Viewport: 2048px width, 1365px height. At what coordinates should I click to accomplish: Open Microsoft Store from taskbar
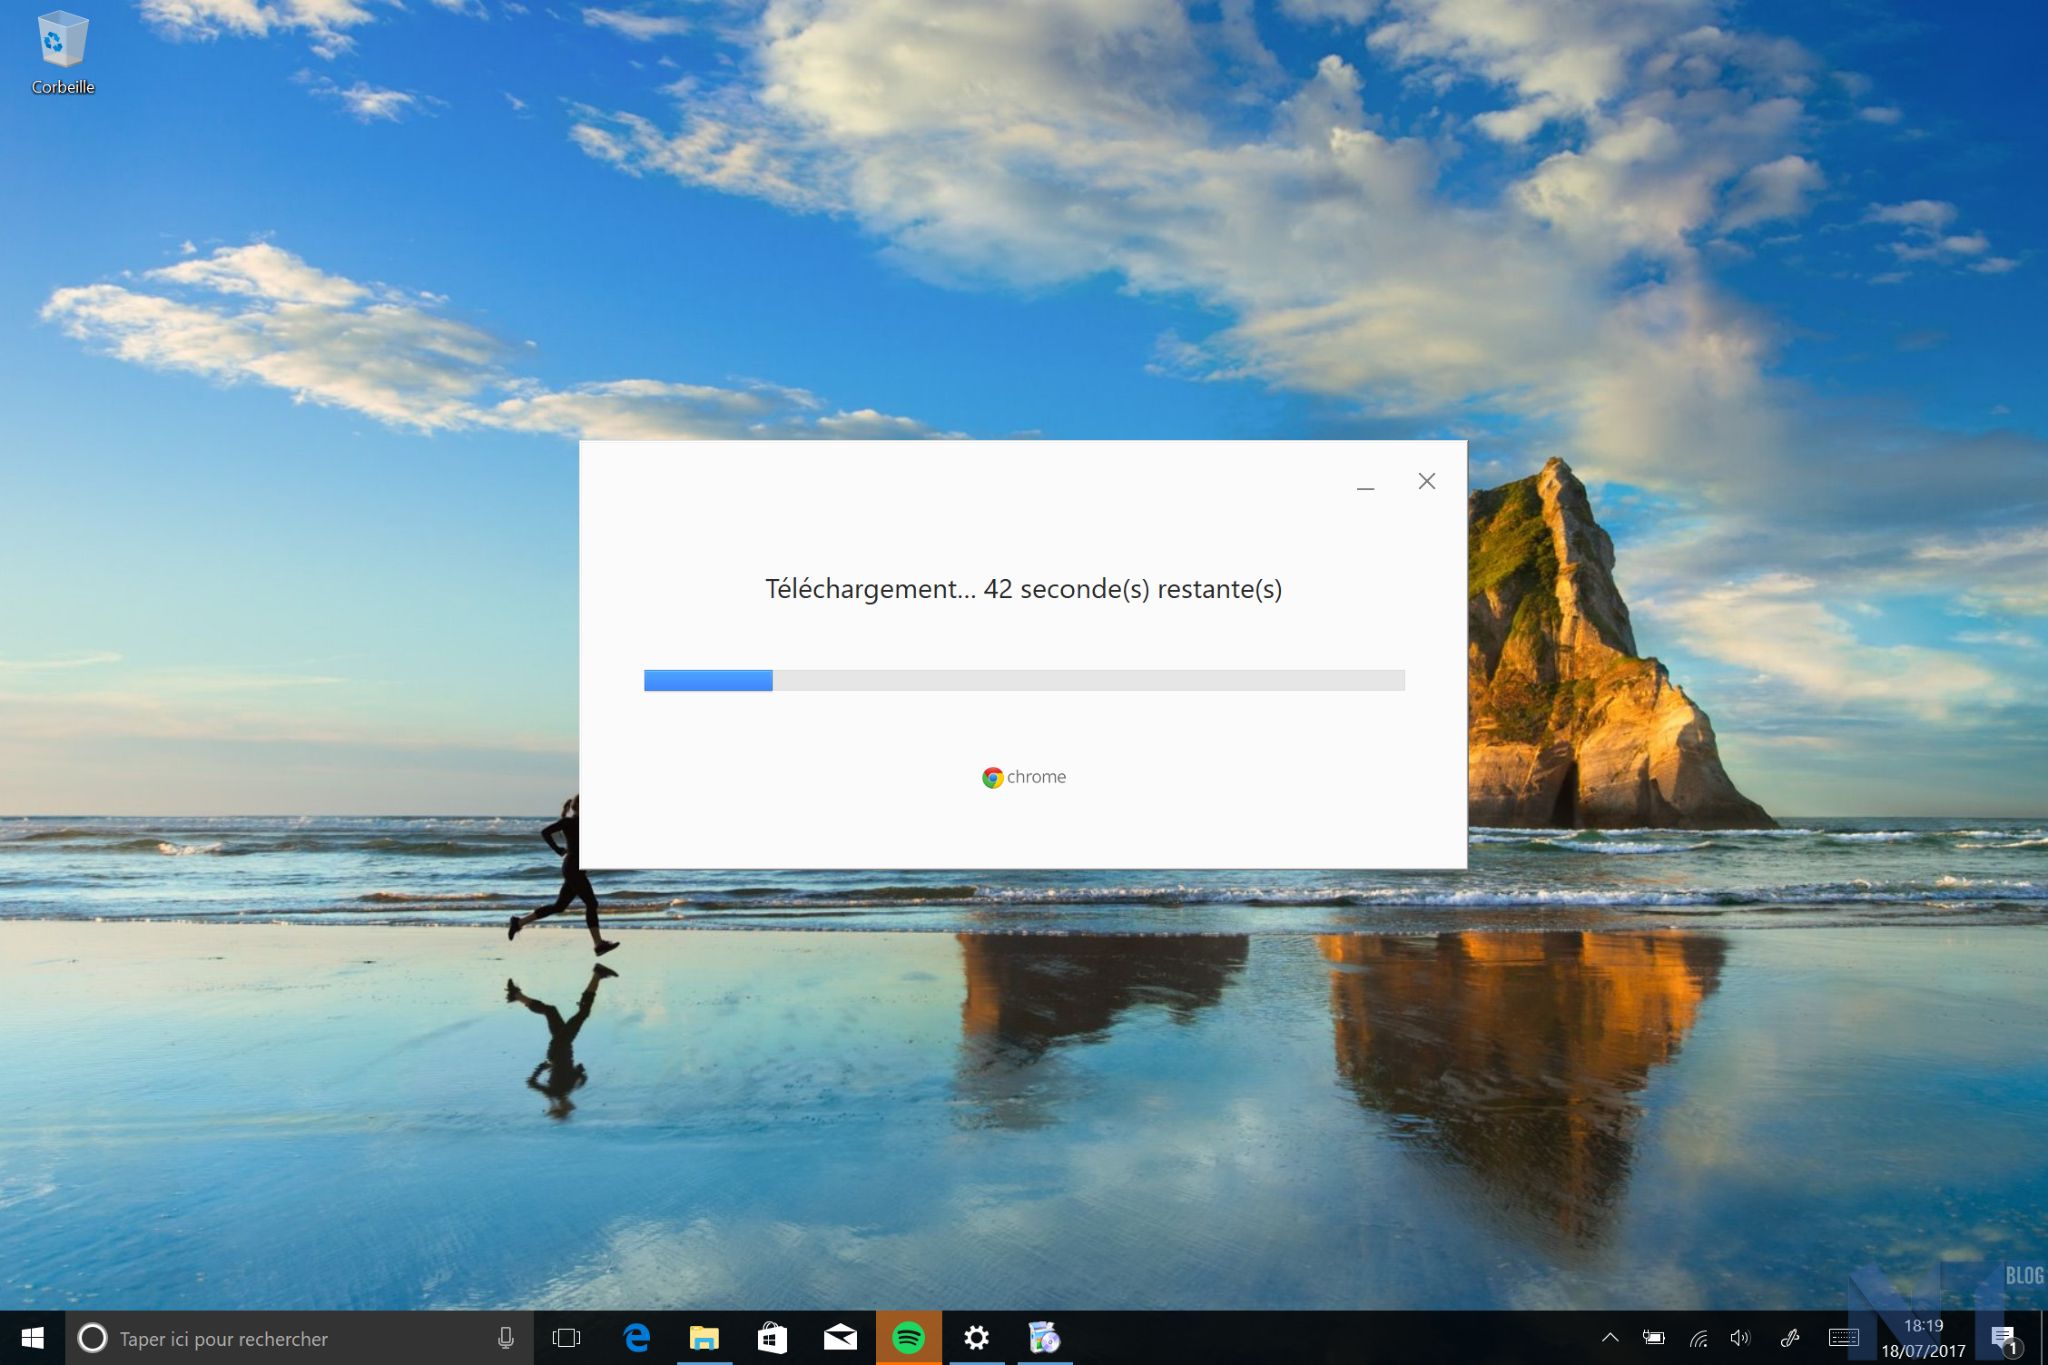coord(772,1338)
